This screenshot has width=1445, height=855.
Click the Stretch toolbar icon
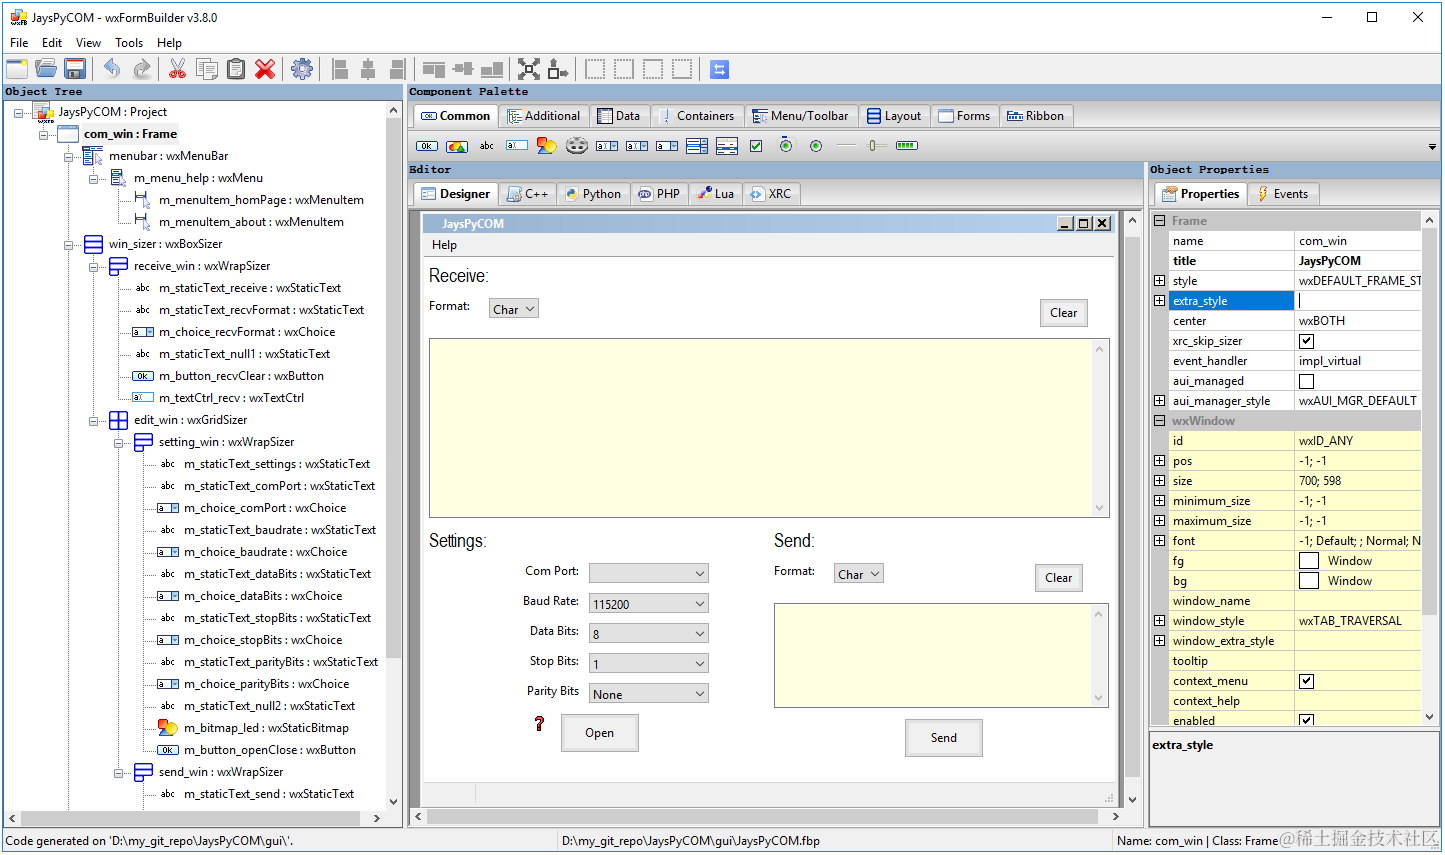pyautogui.click(x=558, y=69)
